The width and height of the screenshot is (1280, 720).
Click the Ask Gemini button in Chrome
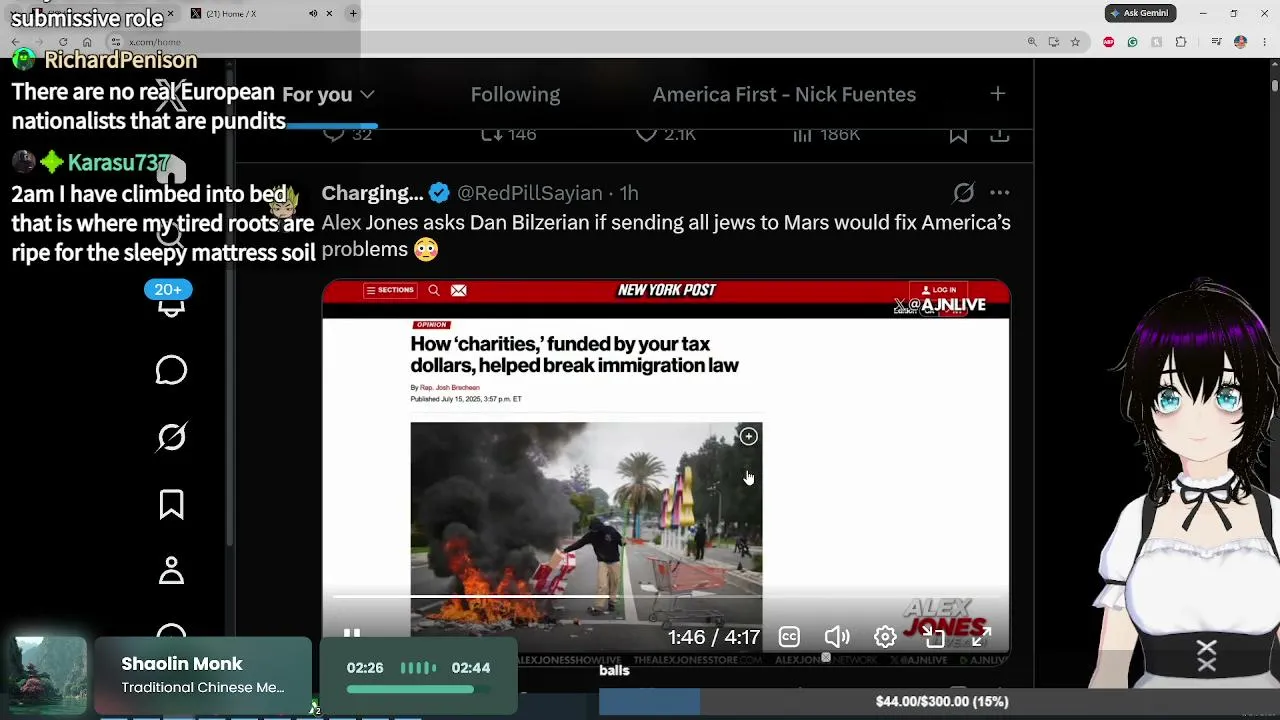pos(1141,13)
